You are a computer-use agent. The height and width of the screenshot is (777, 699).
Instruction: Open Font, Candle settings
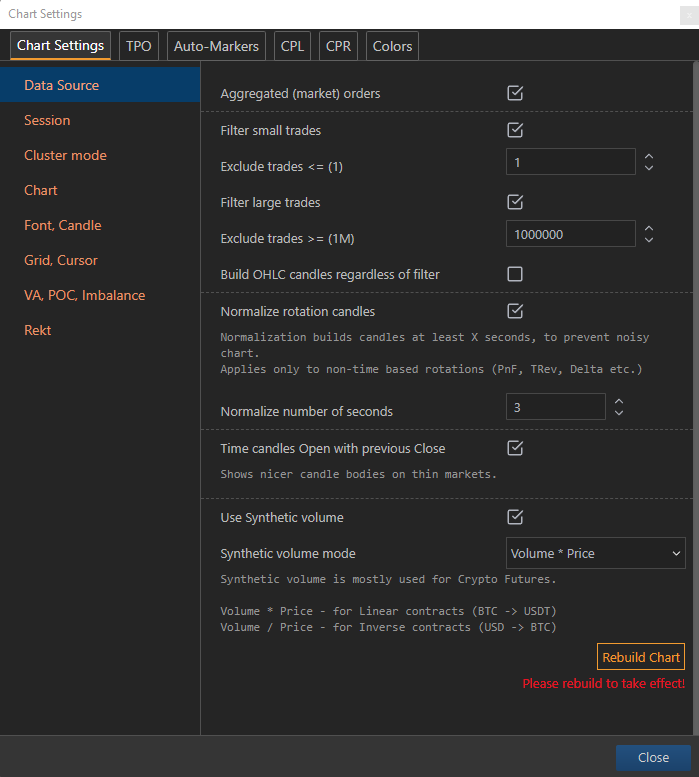100,225
